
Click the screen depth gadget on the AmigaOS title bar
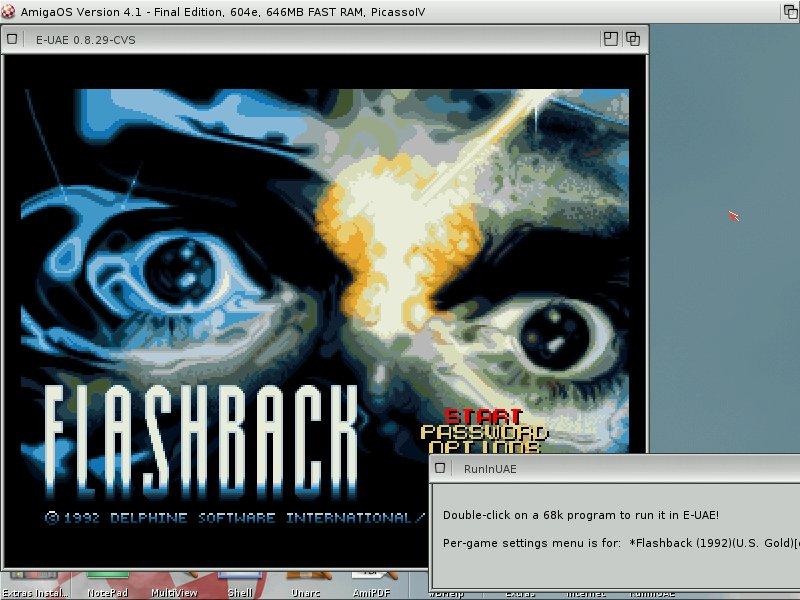coord(790,11)
